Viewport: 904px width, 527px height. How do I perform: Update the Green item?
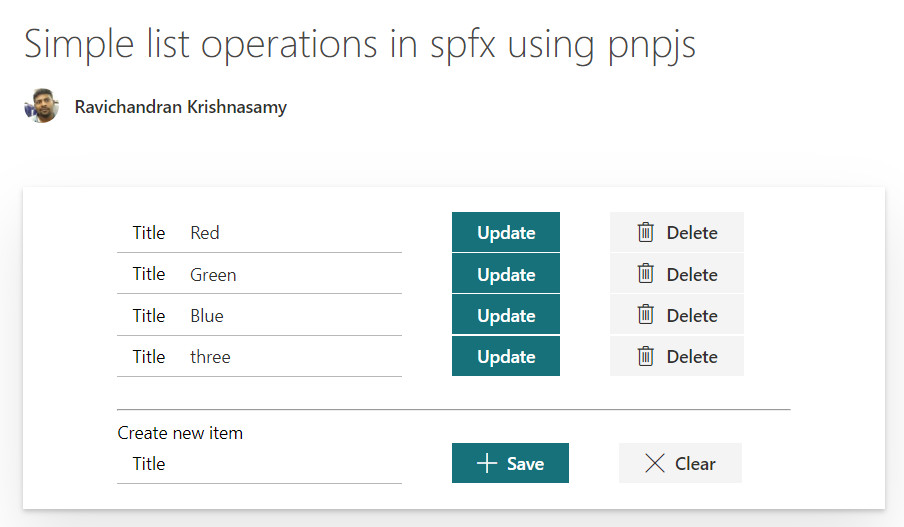tap(506, 274)
